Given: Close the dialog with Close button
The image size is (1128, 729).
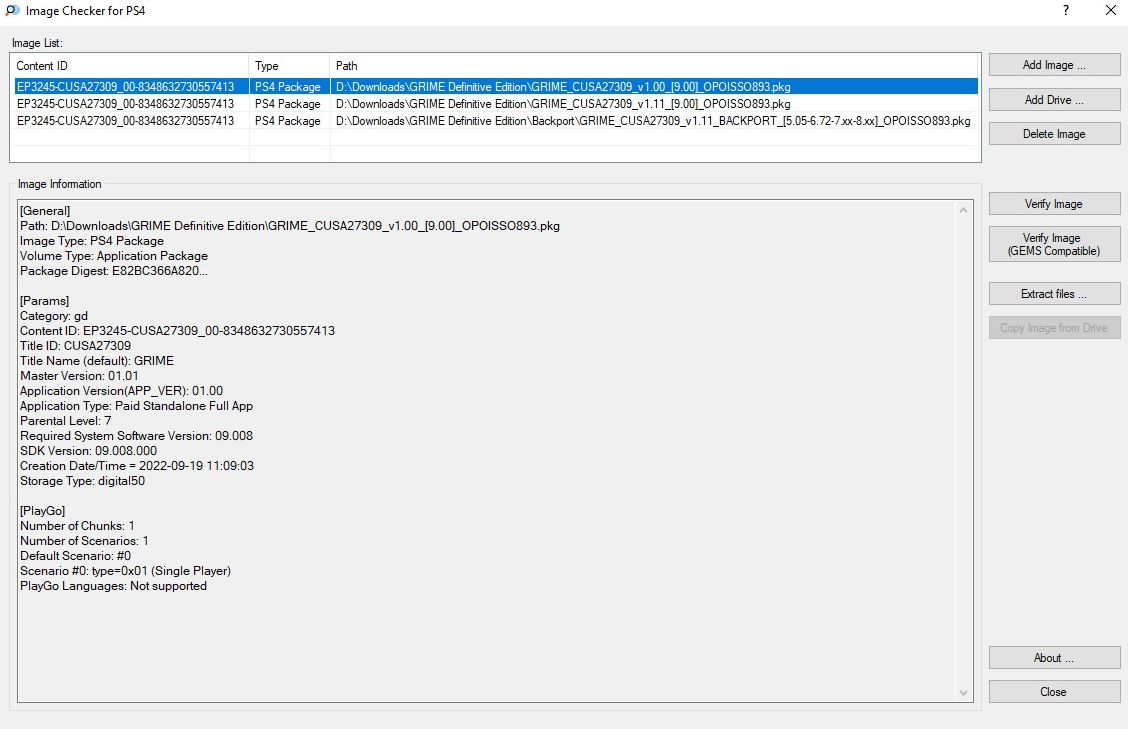Looking at the screenshot, I should 1054,692.
